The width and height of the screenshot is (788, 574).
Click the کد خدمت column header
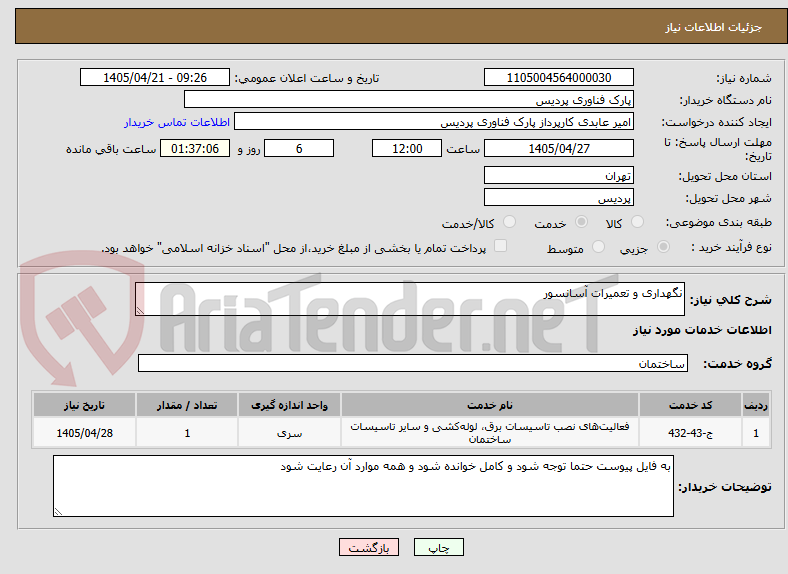point(691,405)
